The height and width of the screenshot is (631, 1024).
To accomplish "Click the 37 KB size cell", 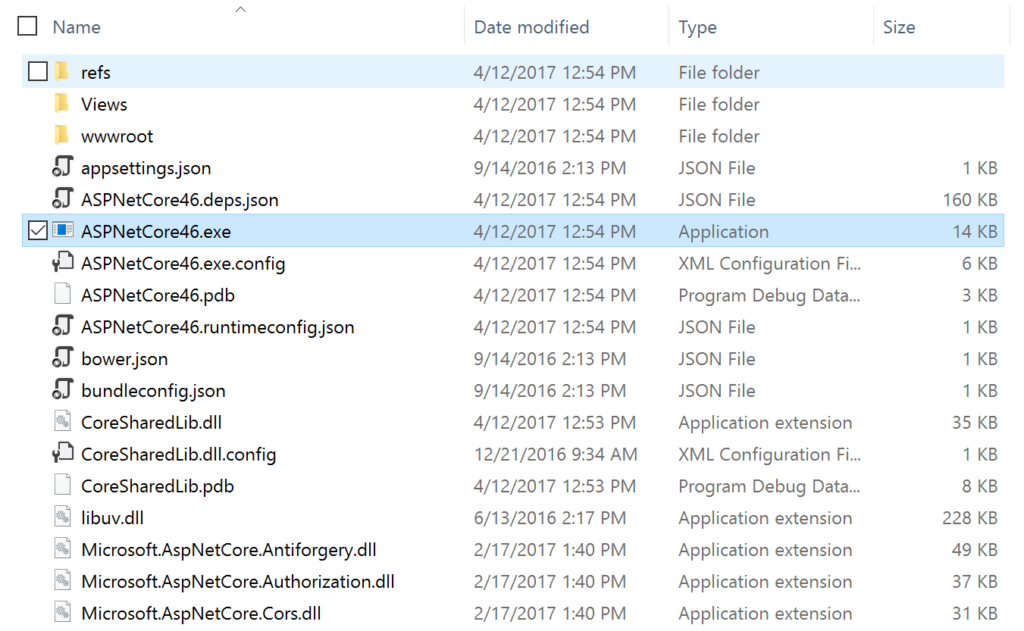I will (975, 581).
